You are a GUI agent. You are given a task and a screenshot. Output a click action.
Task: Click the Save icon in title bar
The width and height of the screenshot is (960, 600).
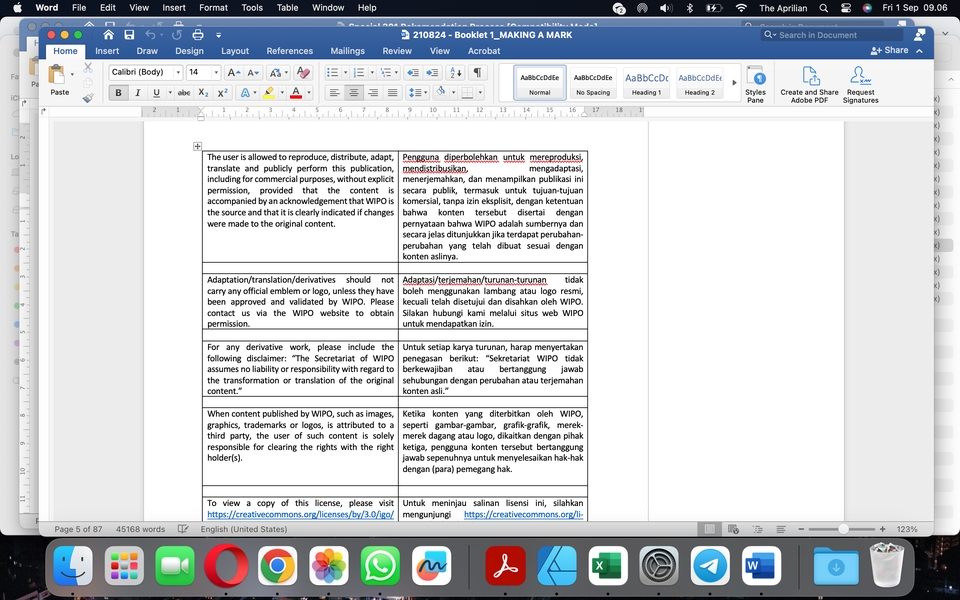[x=128, y=35]
